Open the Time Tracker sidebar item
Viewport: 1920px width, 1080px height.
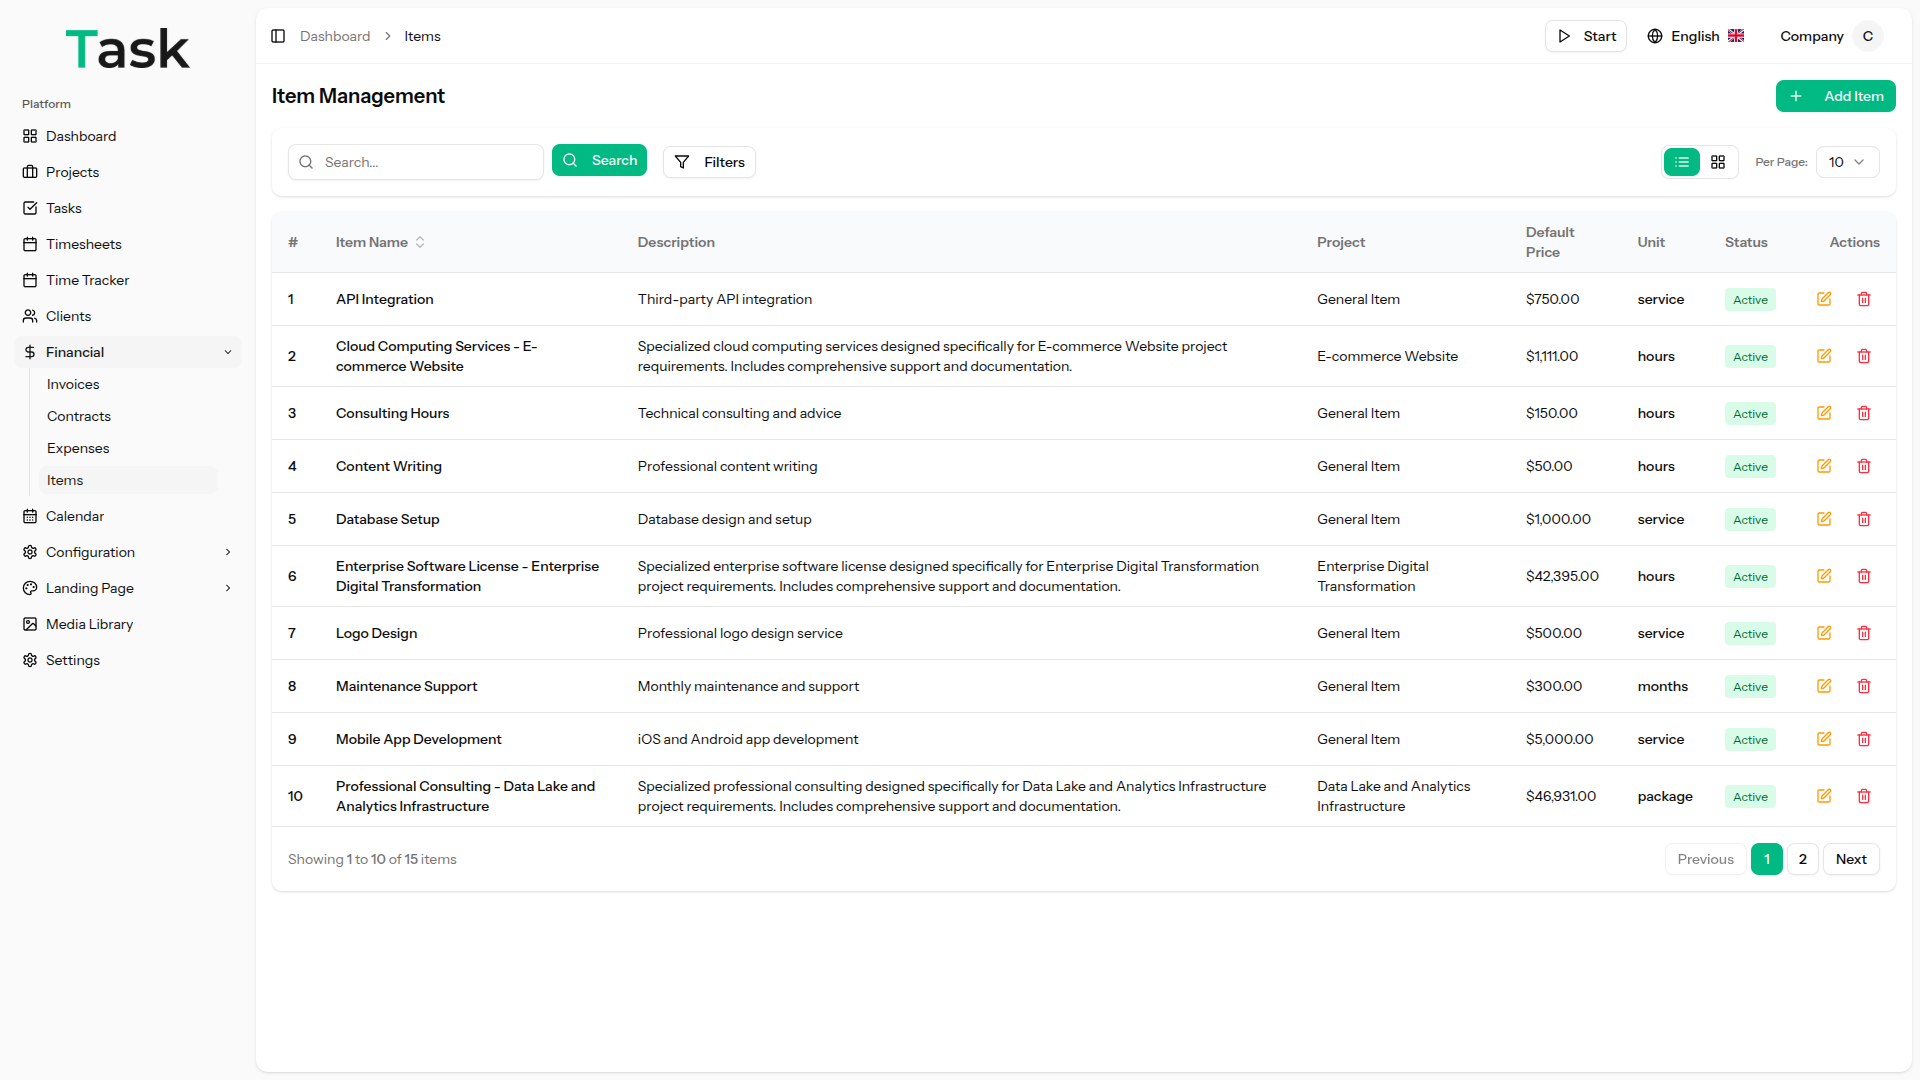click(87, 280)
